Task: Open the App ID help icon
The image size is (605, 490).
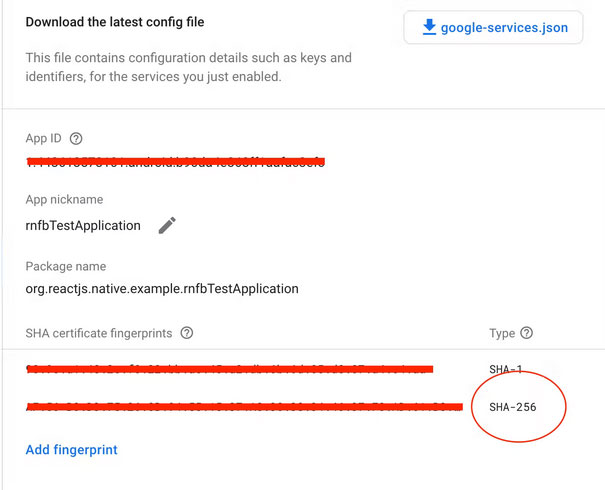Action: [x=76, y=139]
